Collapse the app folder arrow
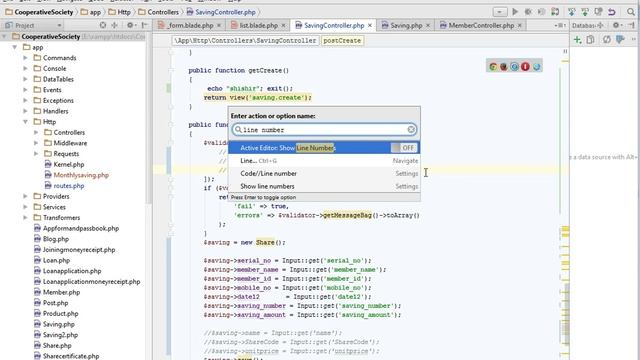The width and height of the screenshot is (640, 360). coord(15,47)
